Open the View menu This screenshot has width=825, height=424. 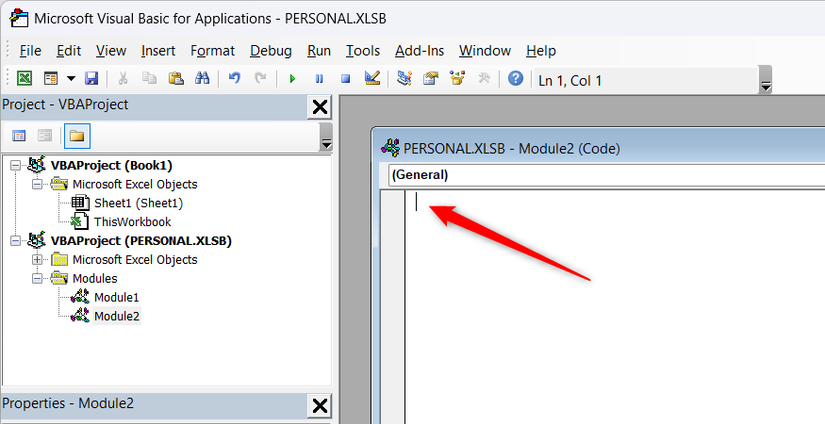pyautogui.click(x=111, y=51)
